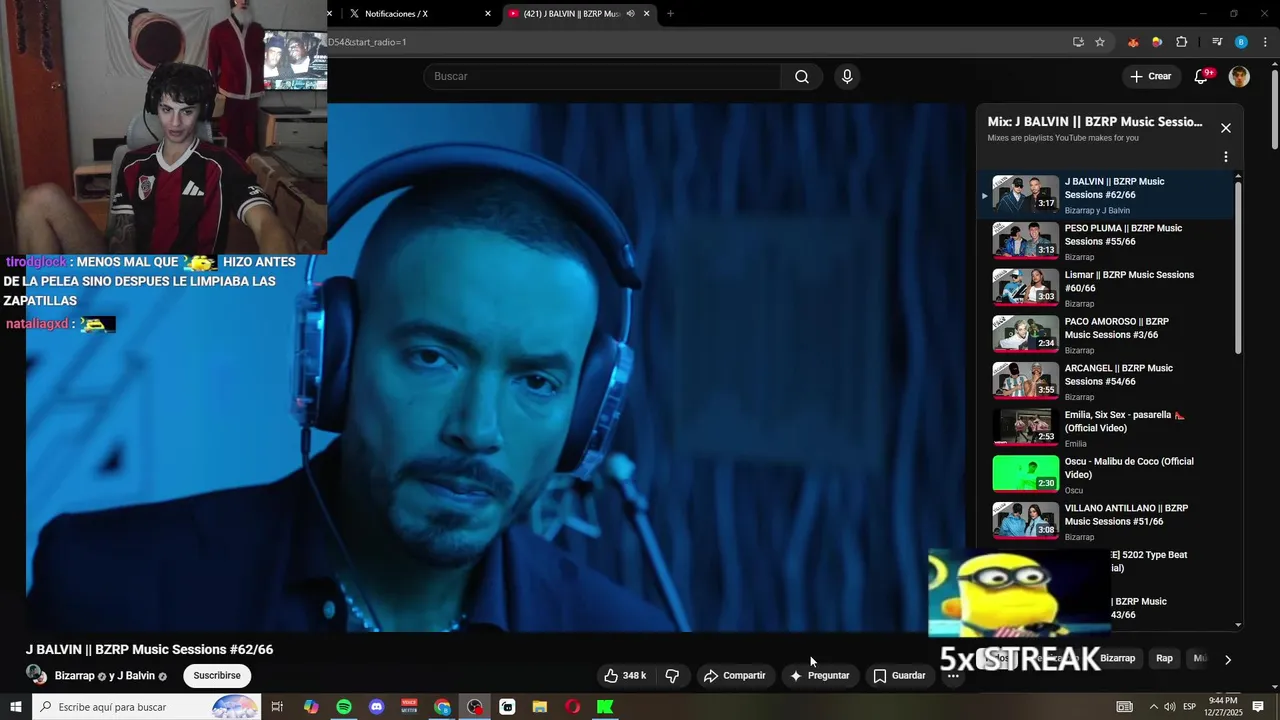This screenshot has height=720, width=1280.
Task: Show hidden system tray icons
Action: tap(1153, 707)
